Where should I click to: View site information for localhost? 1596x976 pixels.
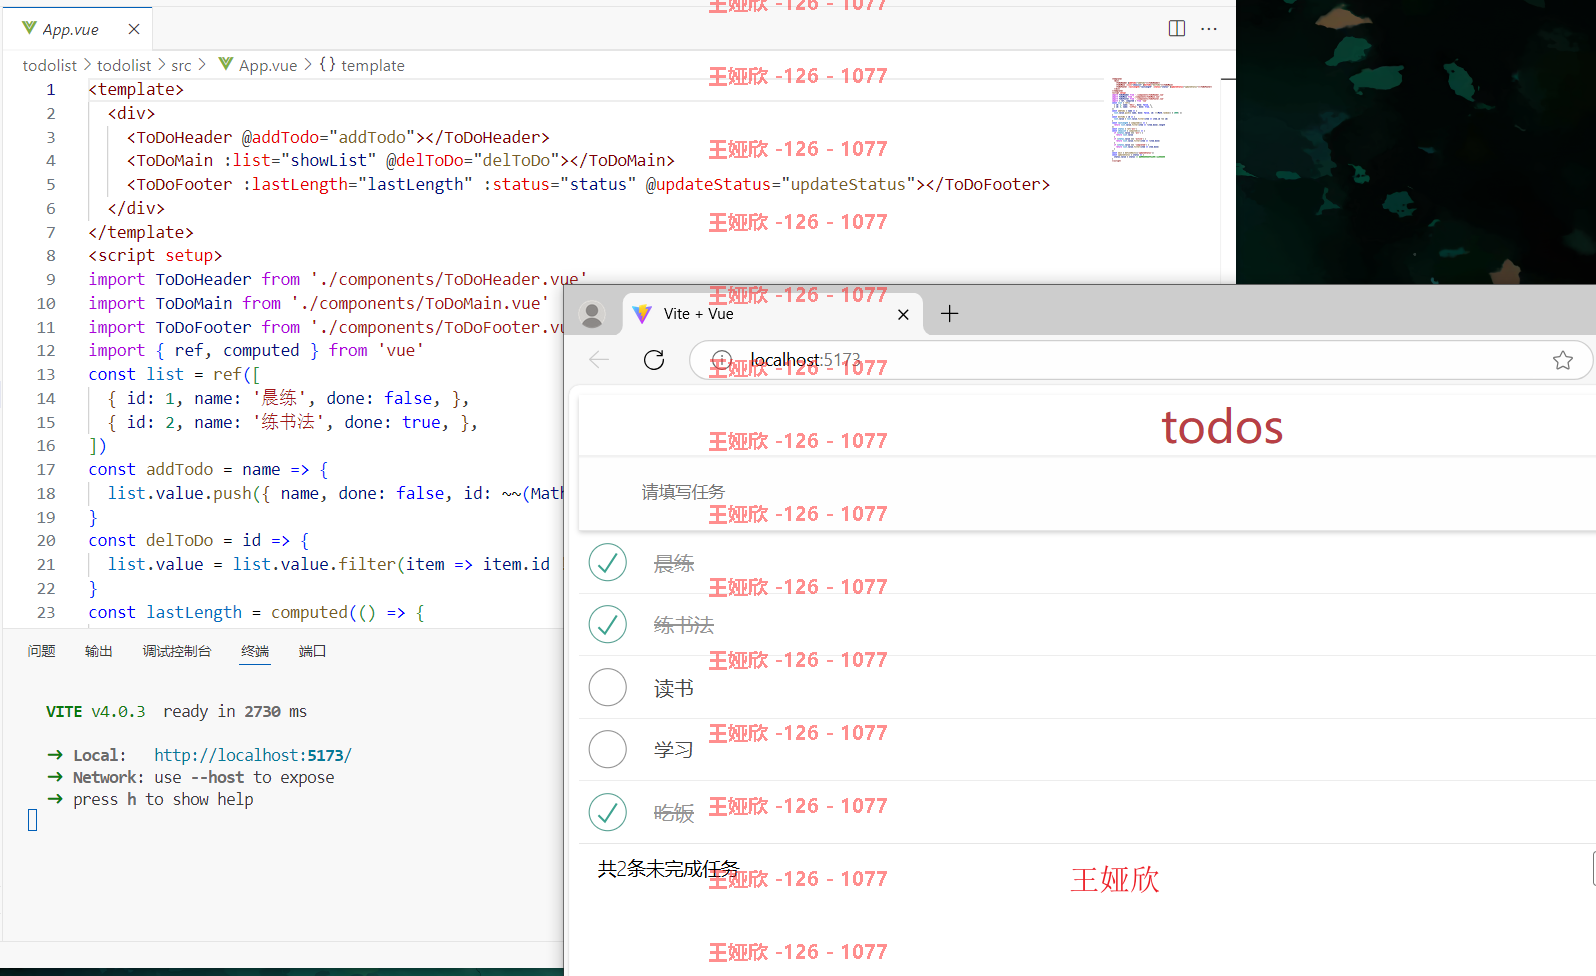[721, 360]
